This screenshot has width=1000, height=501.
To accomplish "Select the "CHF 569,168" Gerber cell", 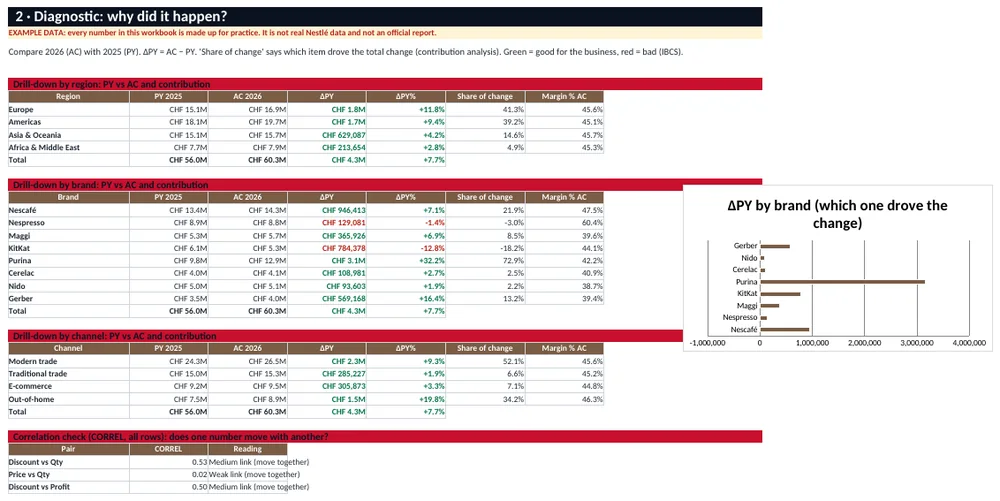I will tap(327, 298).
